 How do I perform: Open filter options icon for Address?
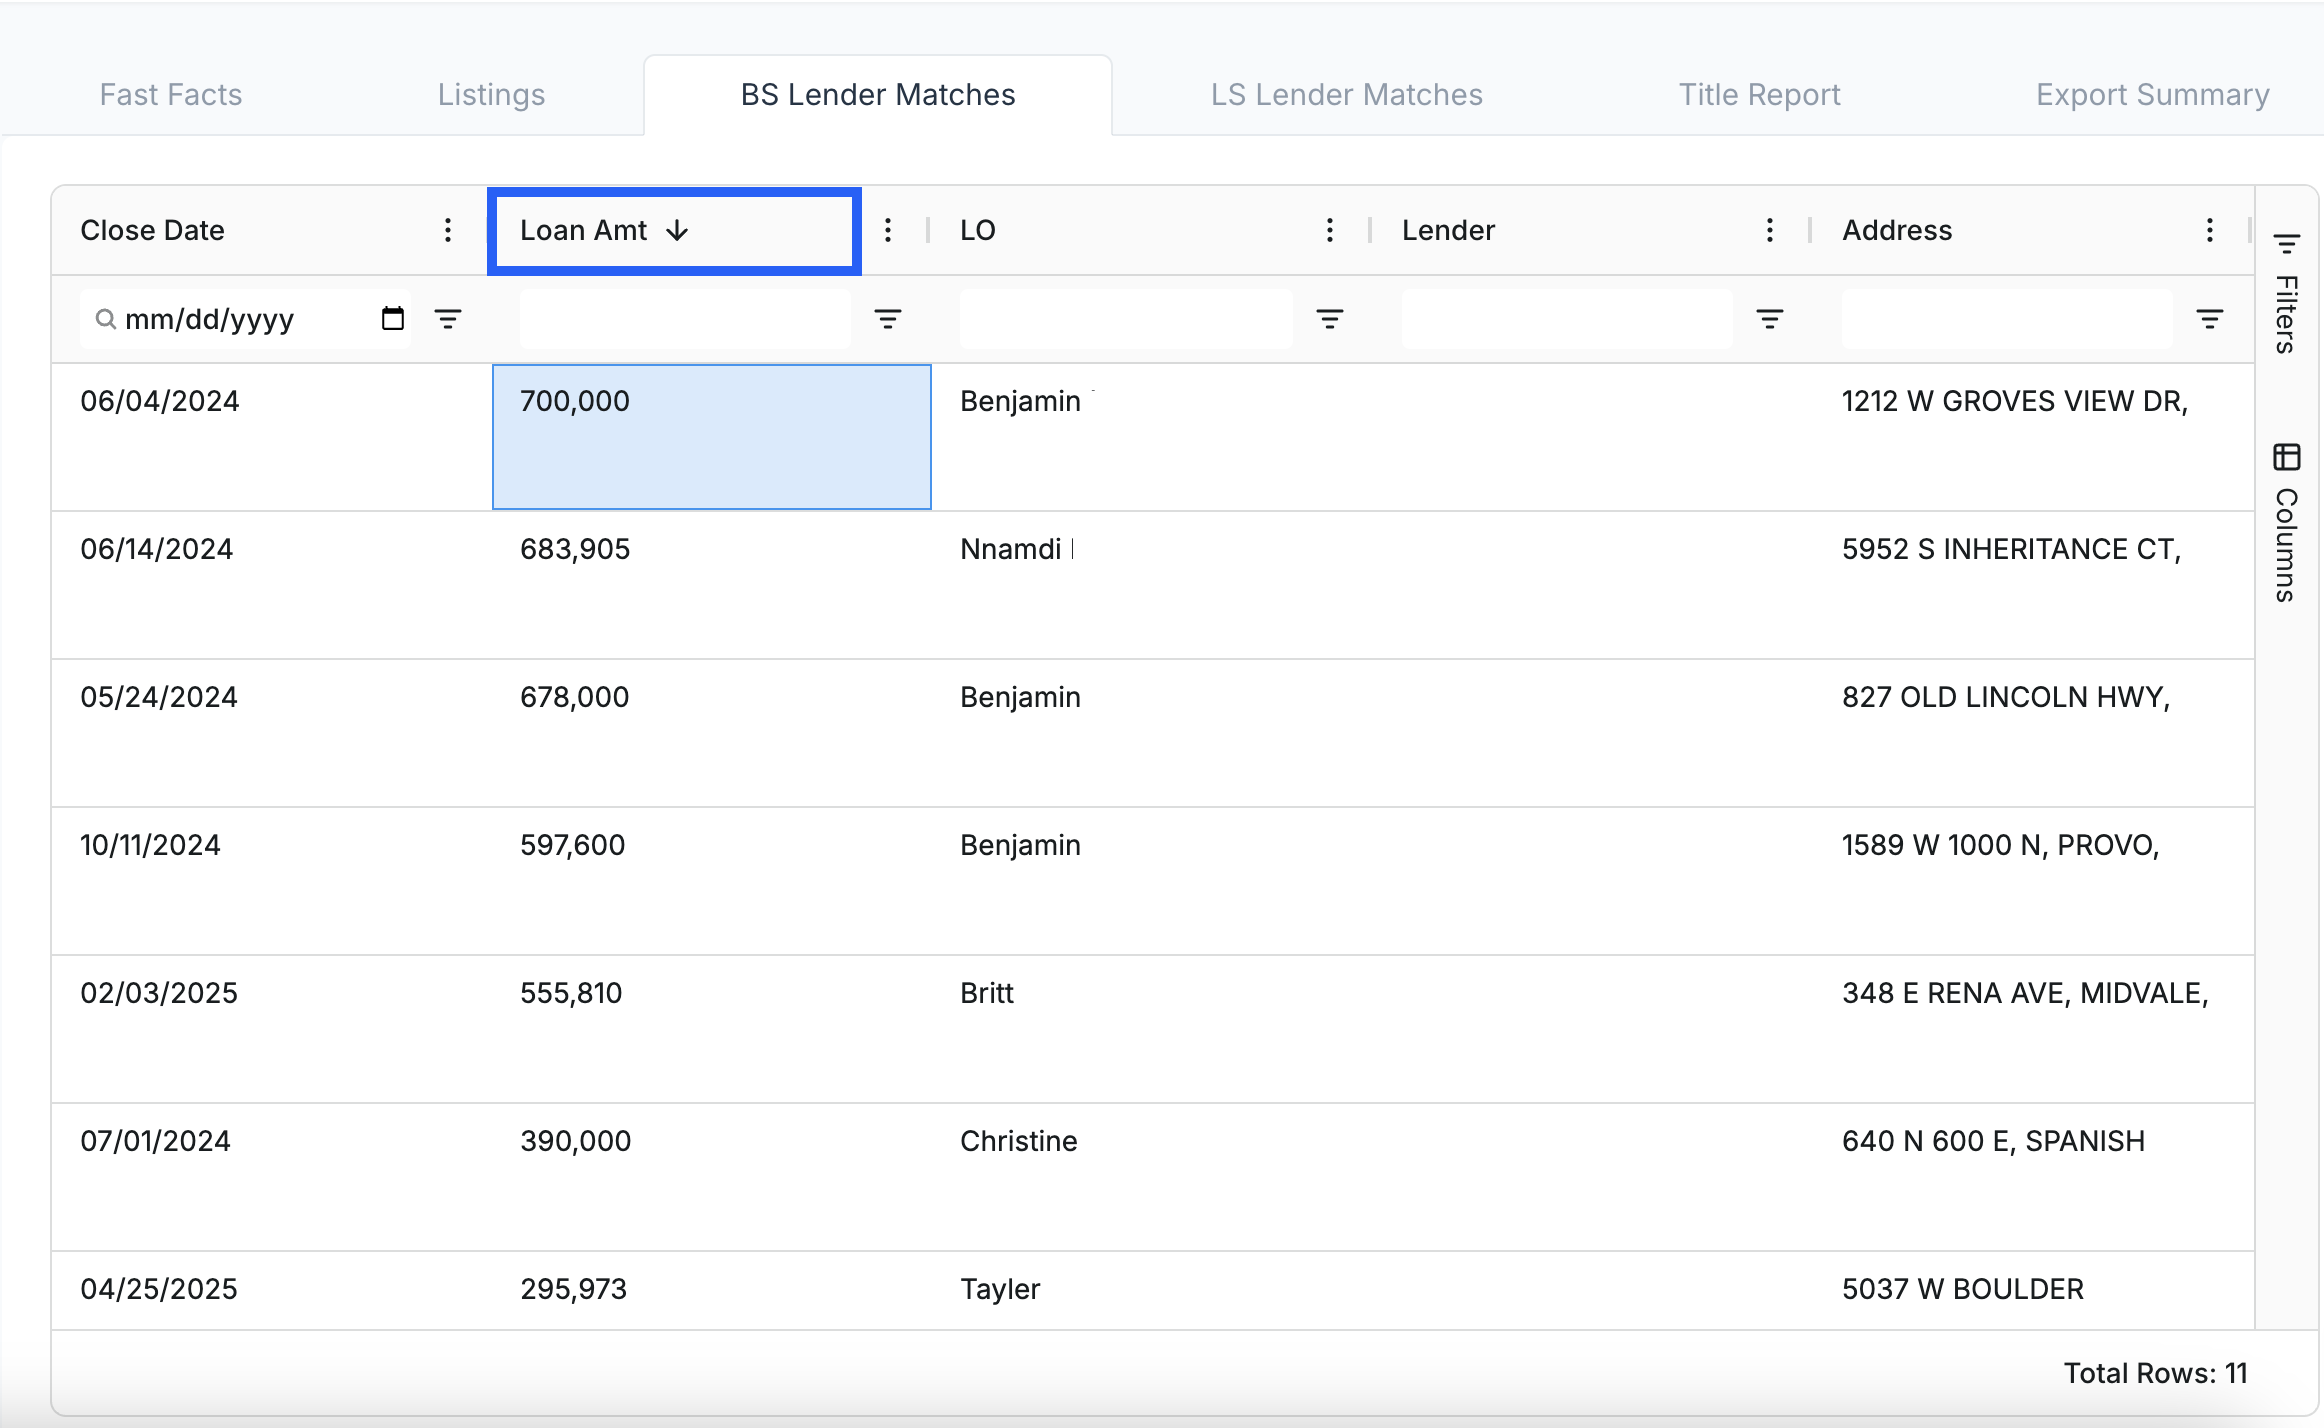2209,319
